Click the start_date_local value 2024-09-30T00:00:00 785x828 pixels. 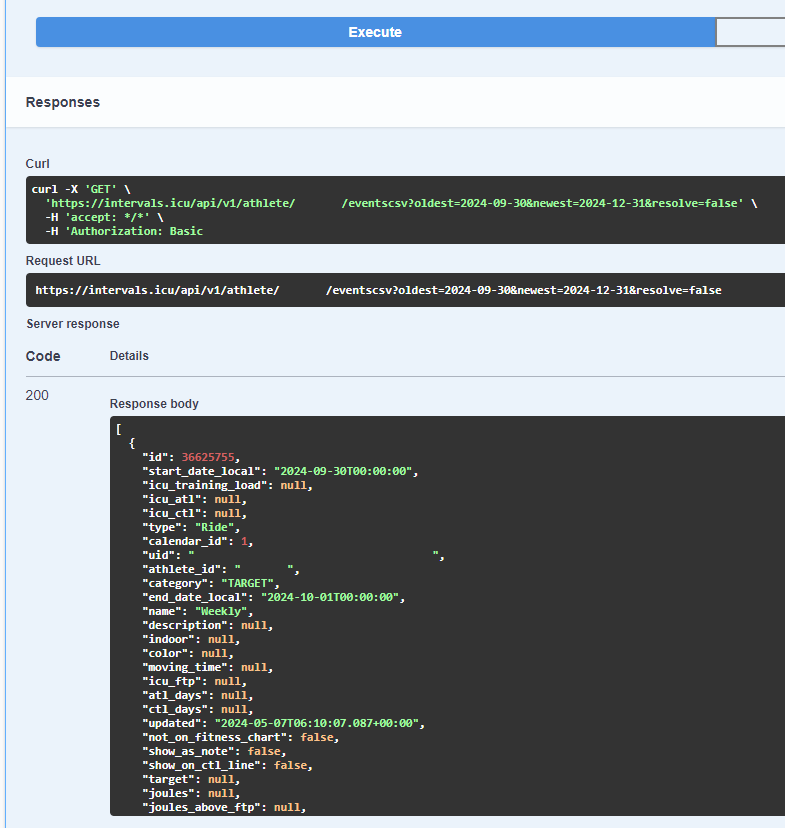pos(343,471)
